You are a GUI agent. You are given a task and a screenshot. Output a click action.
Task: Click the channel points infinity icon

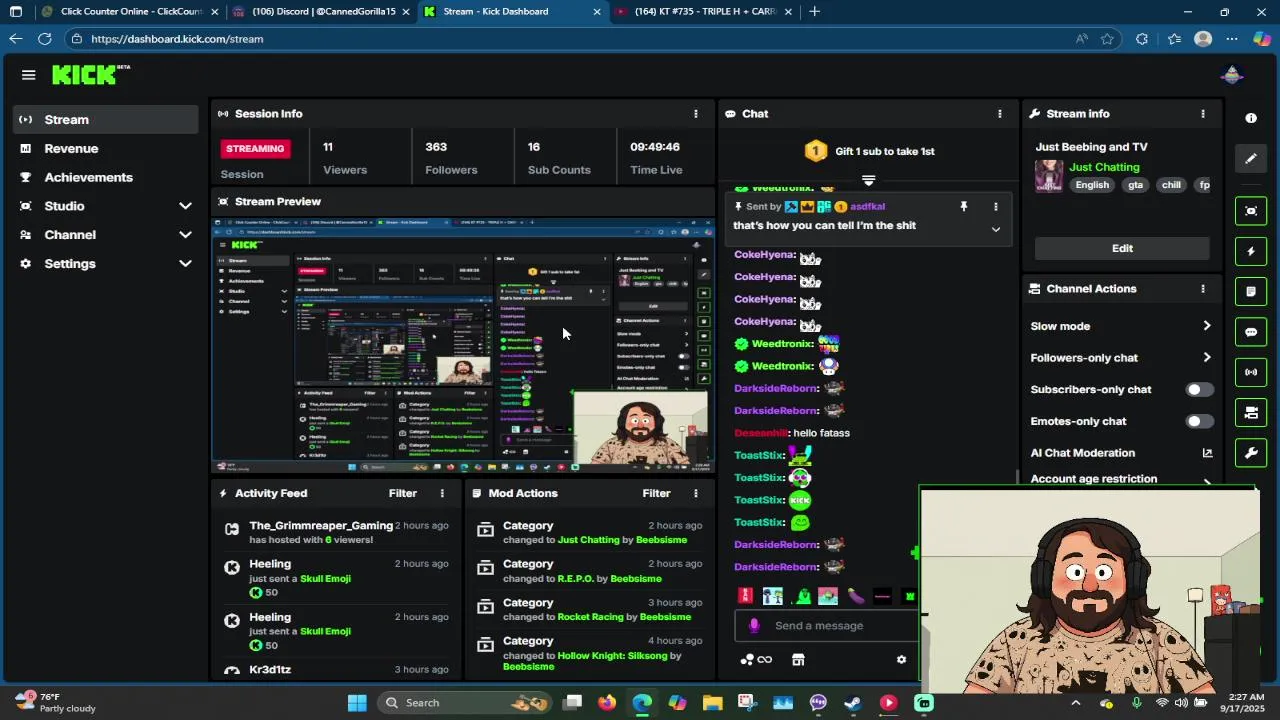click(x=756, y=660)
